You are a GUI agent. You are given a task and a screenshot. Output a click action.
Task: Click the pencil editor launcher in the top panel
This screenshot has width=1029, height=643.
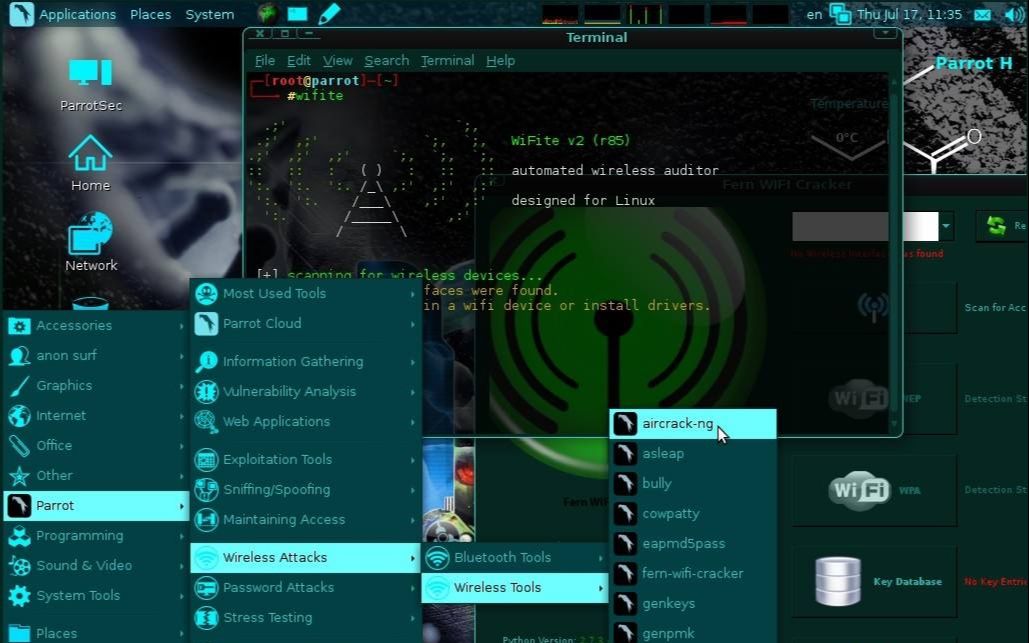click(329, 13)
